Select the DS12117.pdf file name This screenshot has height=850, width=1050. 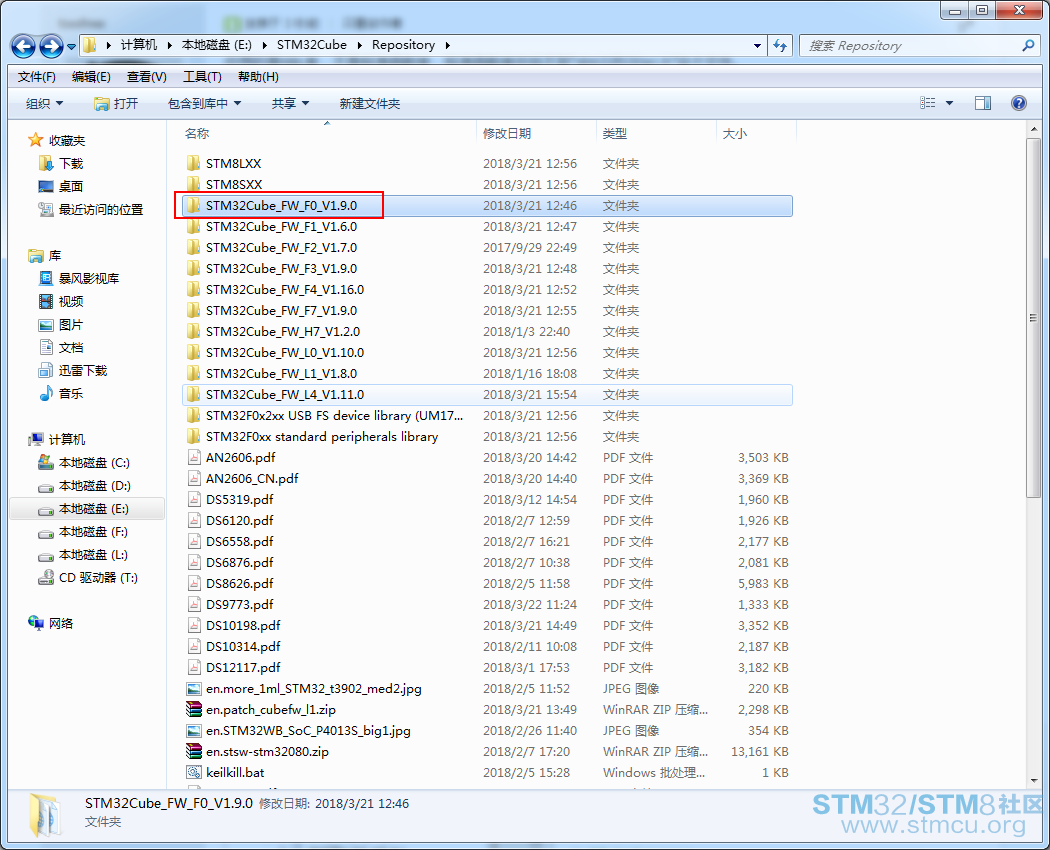coord(243,668)
